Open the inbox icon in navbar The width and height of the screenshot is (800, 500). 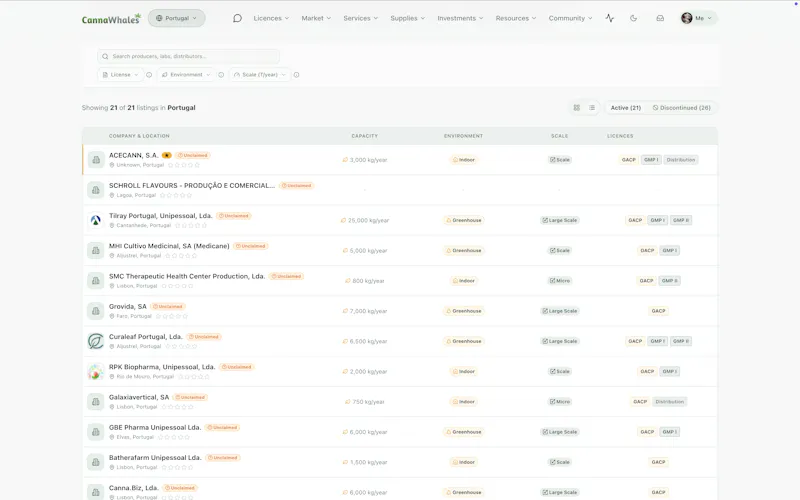[660, 18]
